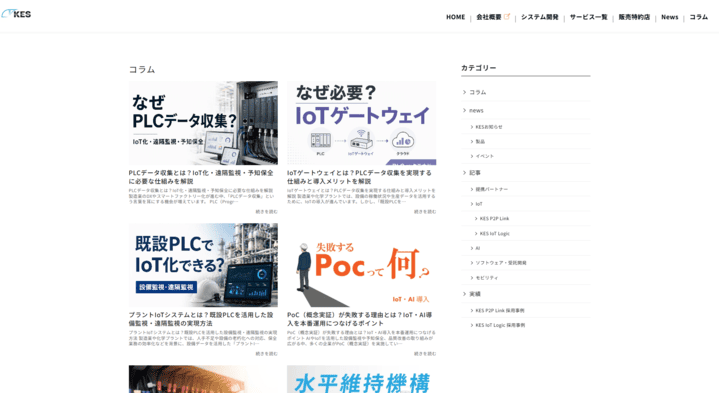This screenshot has height=393, width=719.
Task: Go to the システム開発 menu item
Action: click(x=539, y=17)
